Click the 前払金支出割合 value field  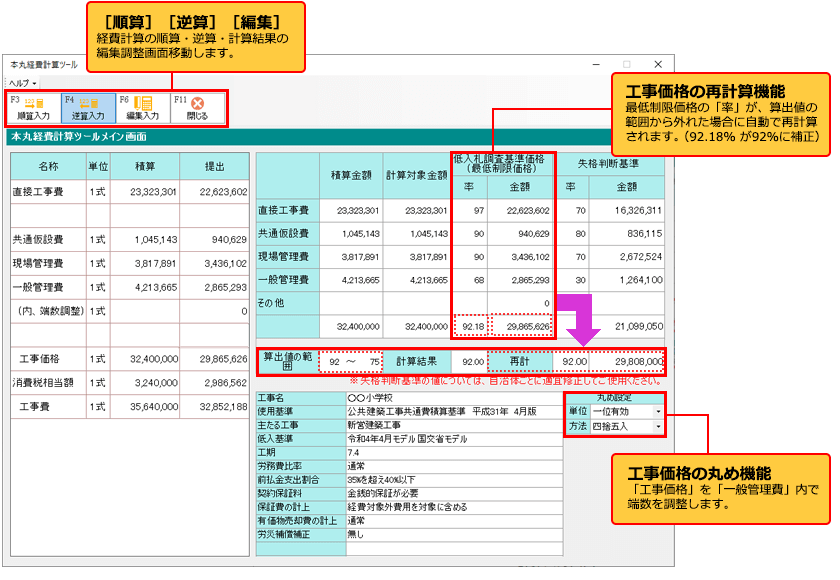[450, 480]
